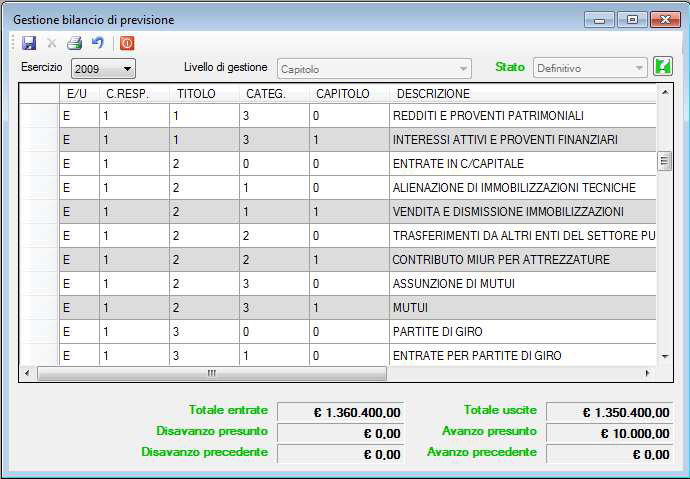Open the Livello di gestione combo box
This screenshot has width=690, height=479.
[374, 69]
